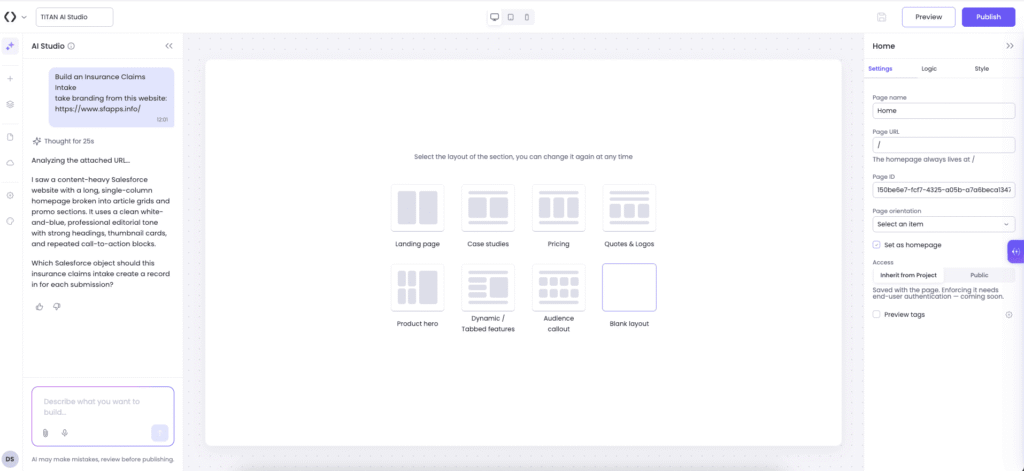Click the AI may make mistakes disclaimer
The image size is (1024, 471).
click(103, 459)
